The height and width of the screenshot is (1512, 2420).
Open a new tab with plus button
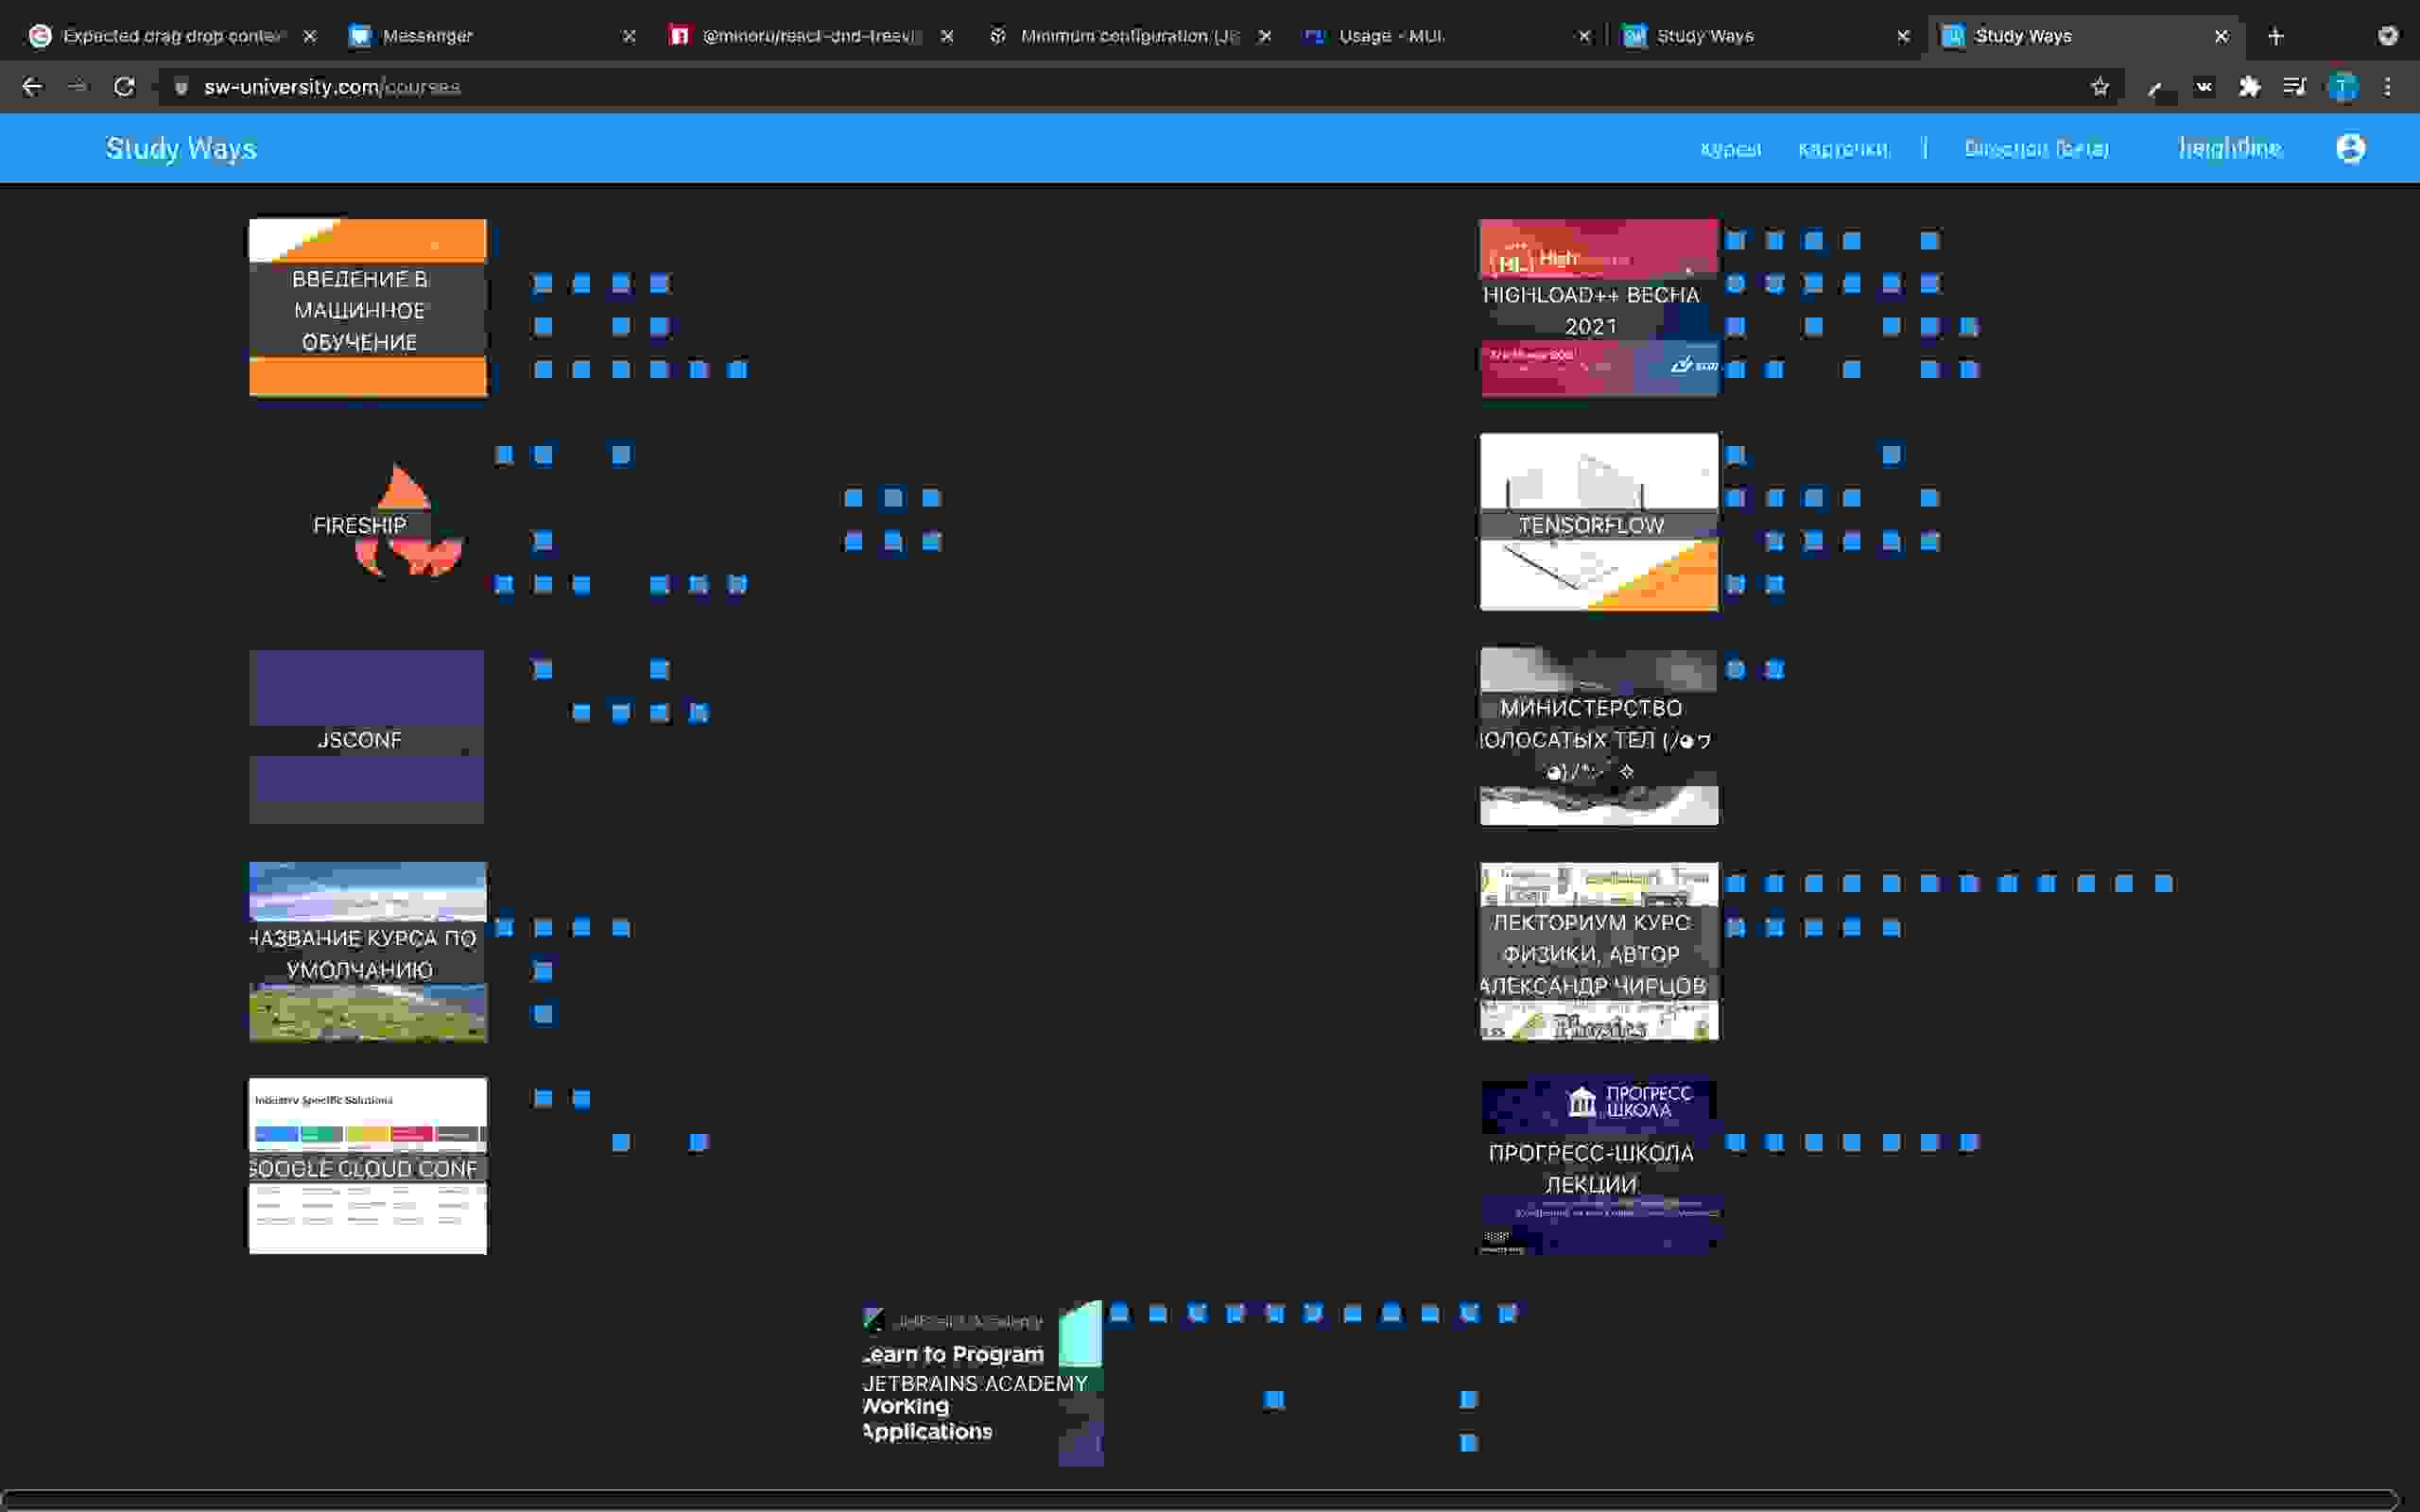tap(2276, 36)
